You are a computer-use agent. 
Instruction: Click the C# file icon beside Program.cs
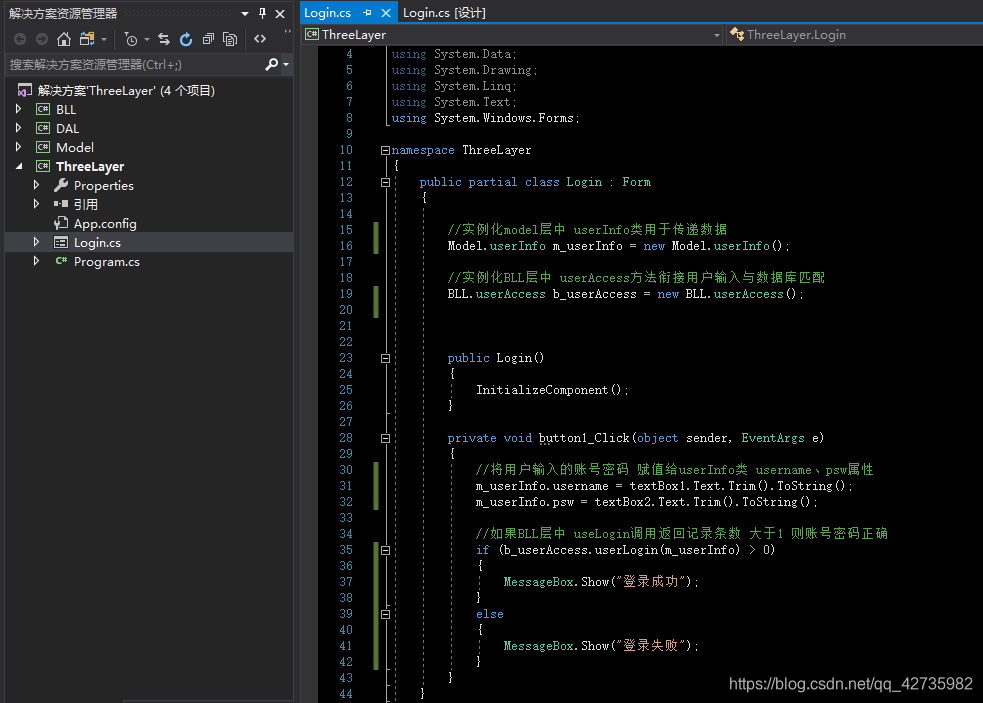coord(61,261)
